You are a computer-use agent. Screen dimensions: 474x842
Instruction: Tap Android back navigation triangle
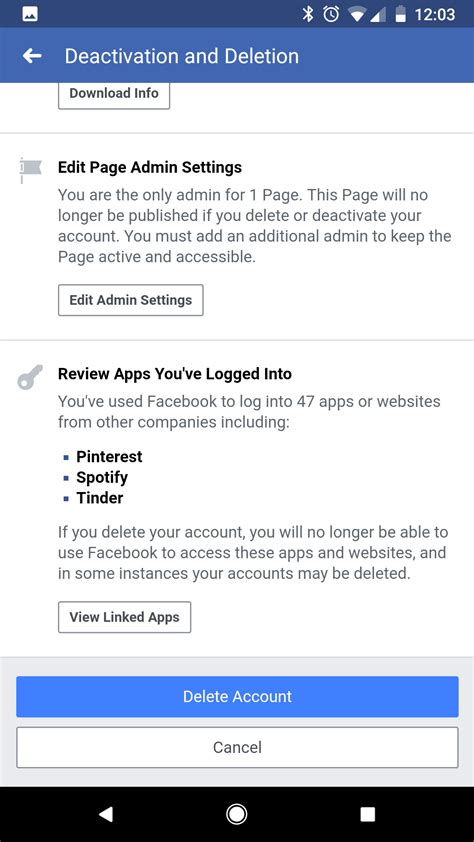click(x=106, y=815)
